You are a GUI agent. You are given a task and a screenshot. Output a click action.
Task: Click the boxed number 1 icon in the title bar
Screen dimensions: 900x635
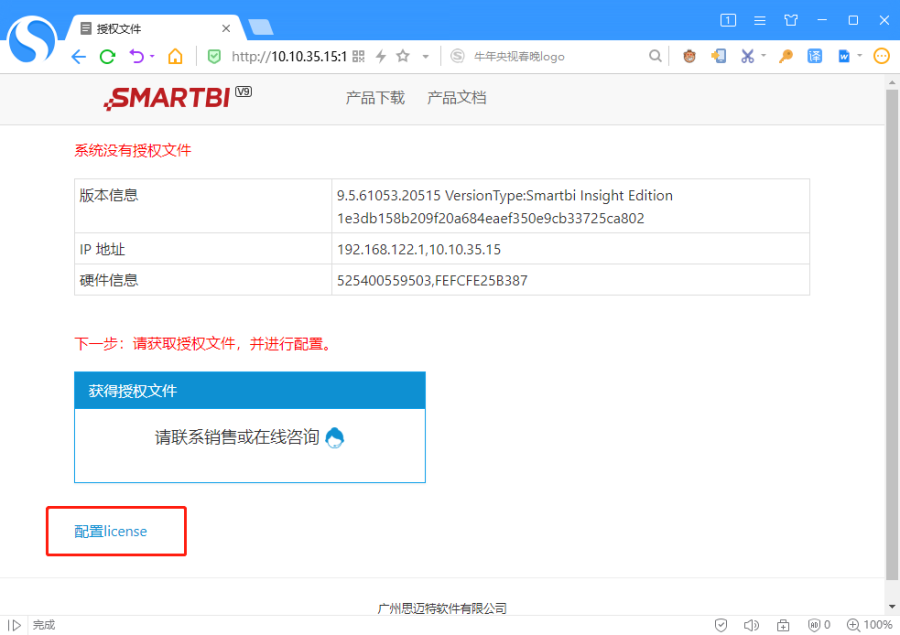pyautogui.click(x=728, y=21)
